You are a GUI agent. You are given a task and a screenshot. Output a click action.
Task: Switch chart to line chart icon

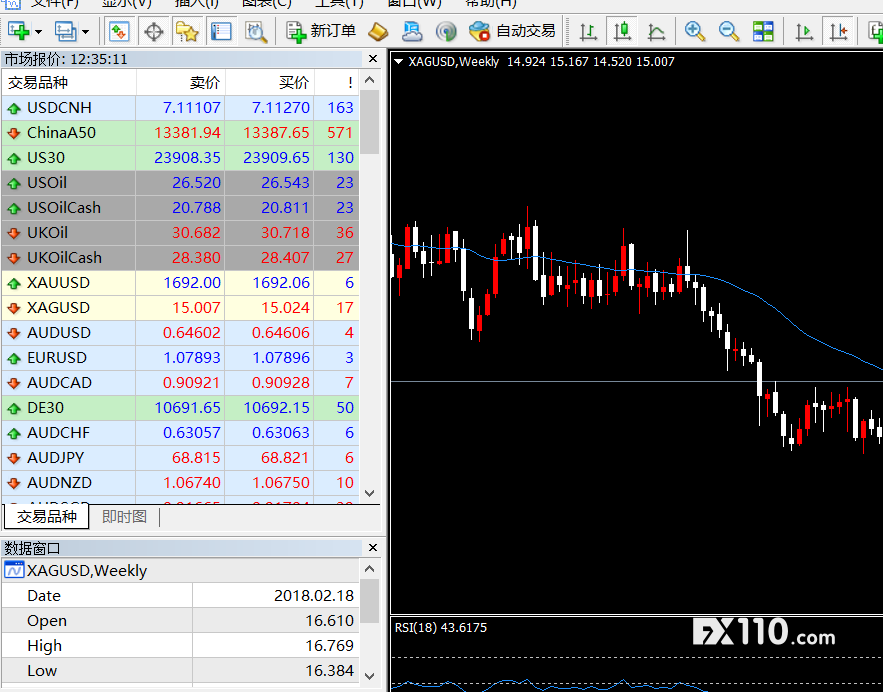point(656,32)
